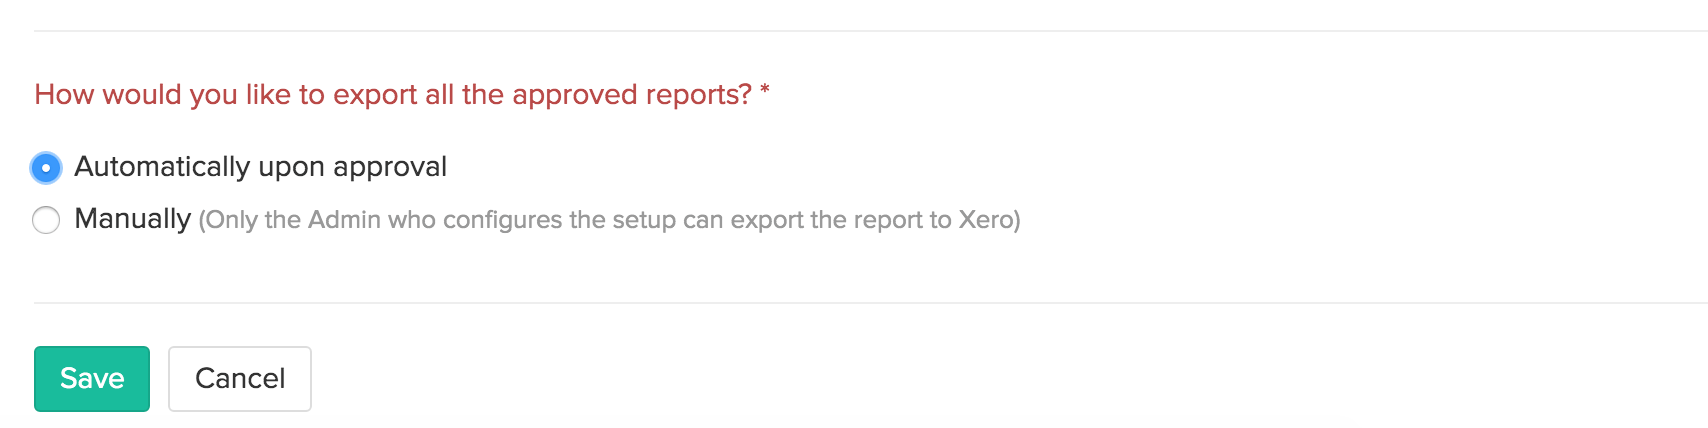Select the Automatically upon approval radio button
Screen dimensions: 1708x428
click(x=46, y=168)
